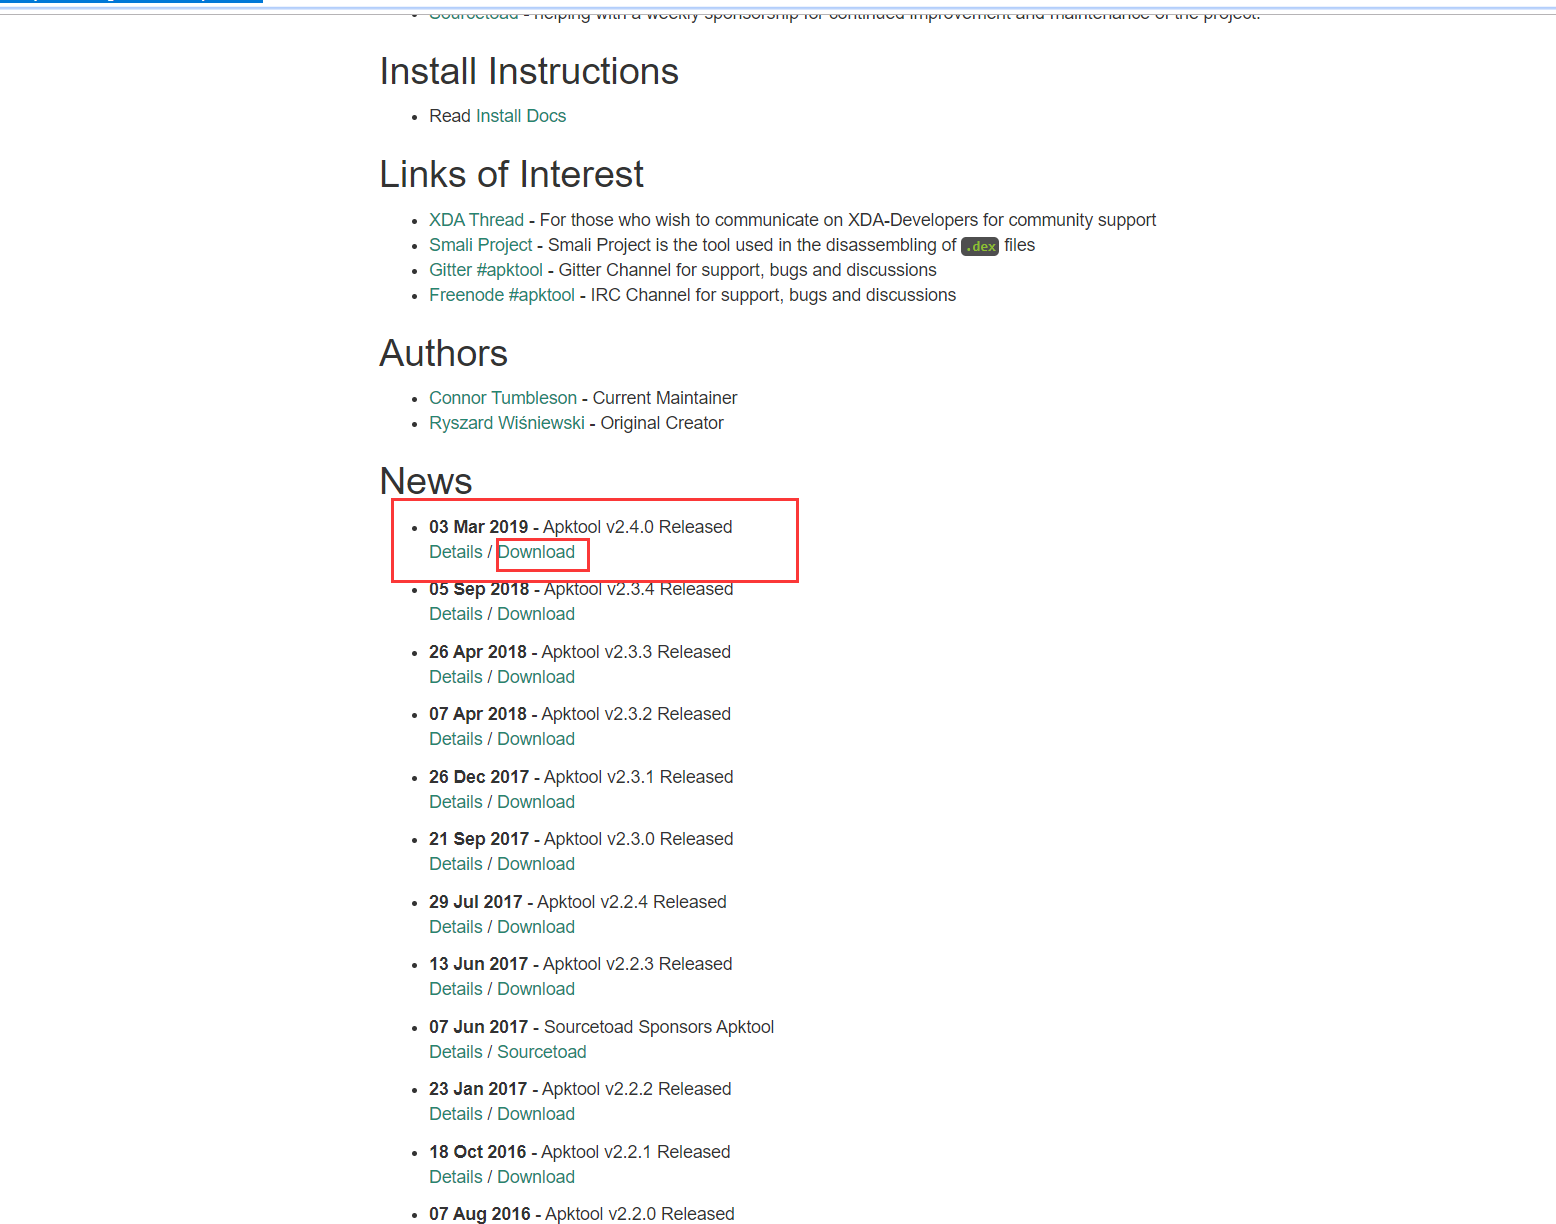Viewport: 1556px width, 1224px height.
Task: Download Apktool v2.2.3 release
Action: (536, 989)
